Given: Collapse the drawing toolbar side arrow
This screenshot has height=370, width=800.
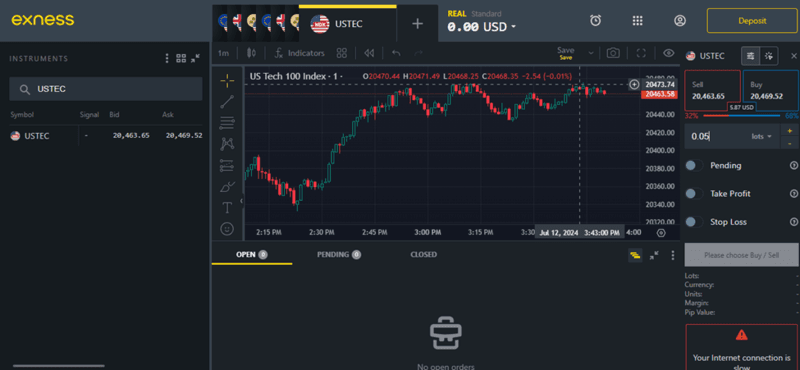Looking at the screenshot, I should click(x=241, y=201).
